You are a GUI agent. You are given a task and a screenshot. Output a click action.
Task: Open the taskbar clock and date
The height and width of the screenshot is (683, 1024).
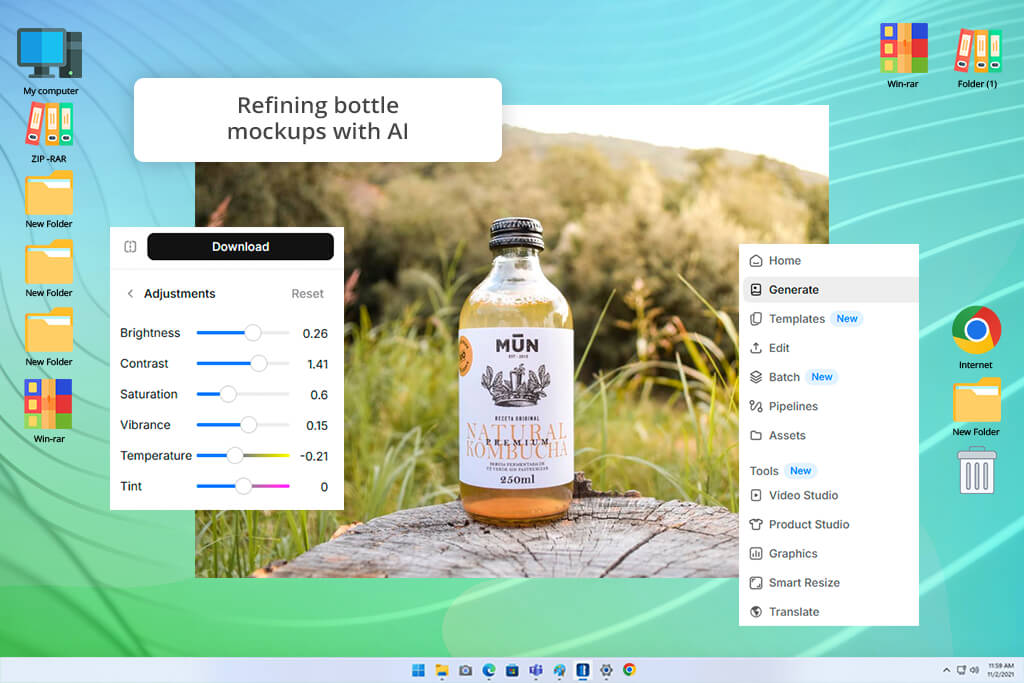point(1001,670)
